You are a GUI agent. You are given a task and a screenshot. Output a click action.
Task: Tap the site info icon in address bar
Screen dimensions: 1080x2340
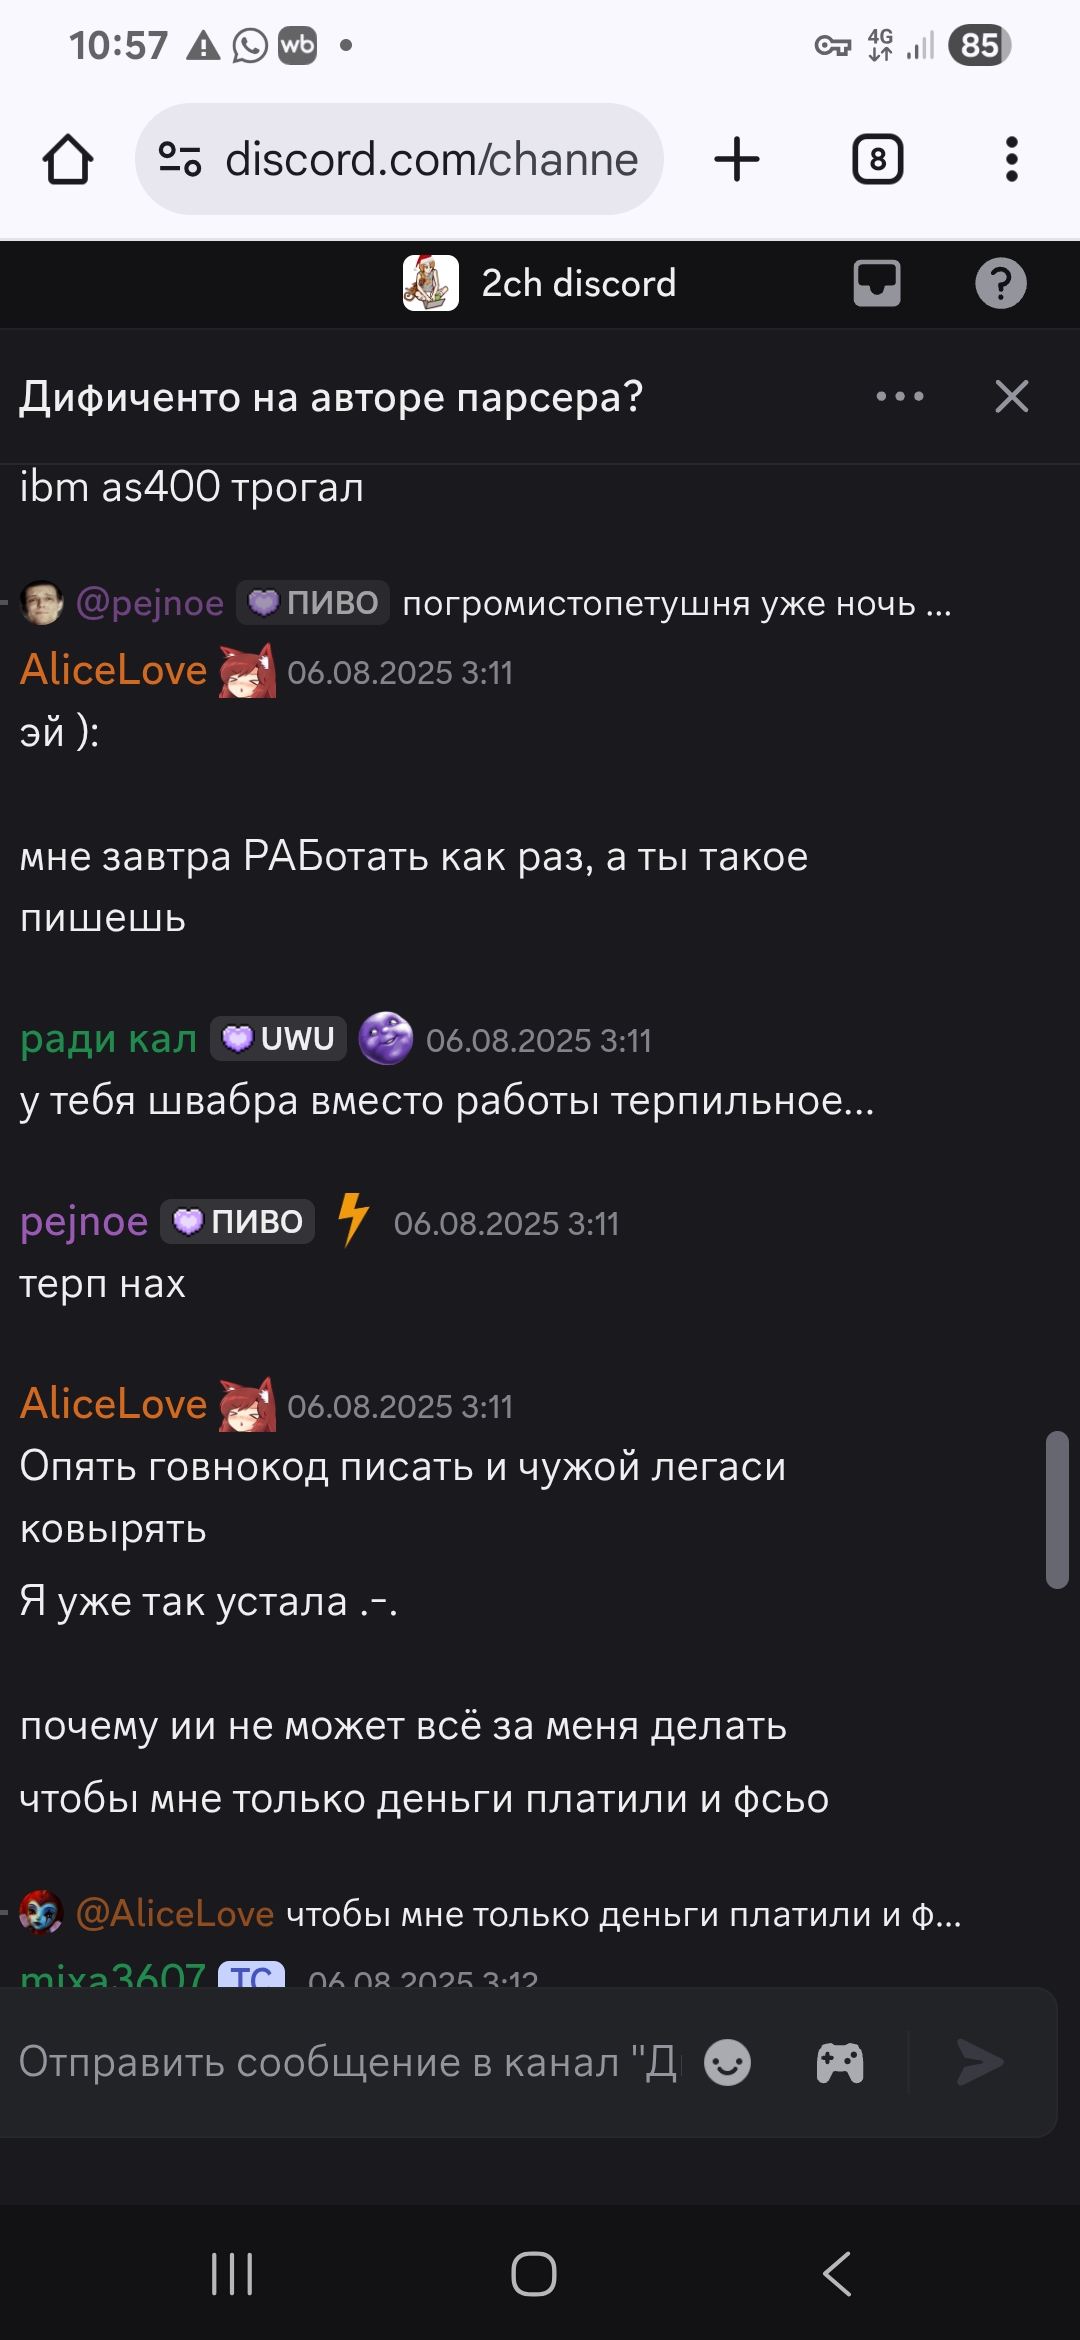(x=181, y=159)
